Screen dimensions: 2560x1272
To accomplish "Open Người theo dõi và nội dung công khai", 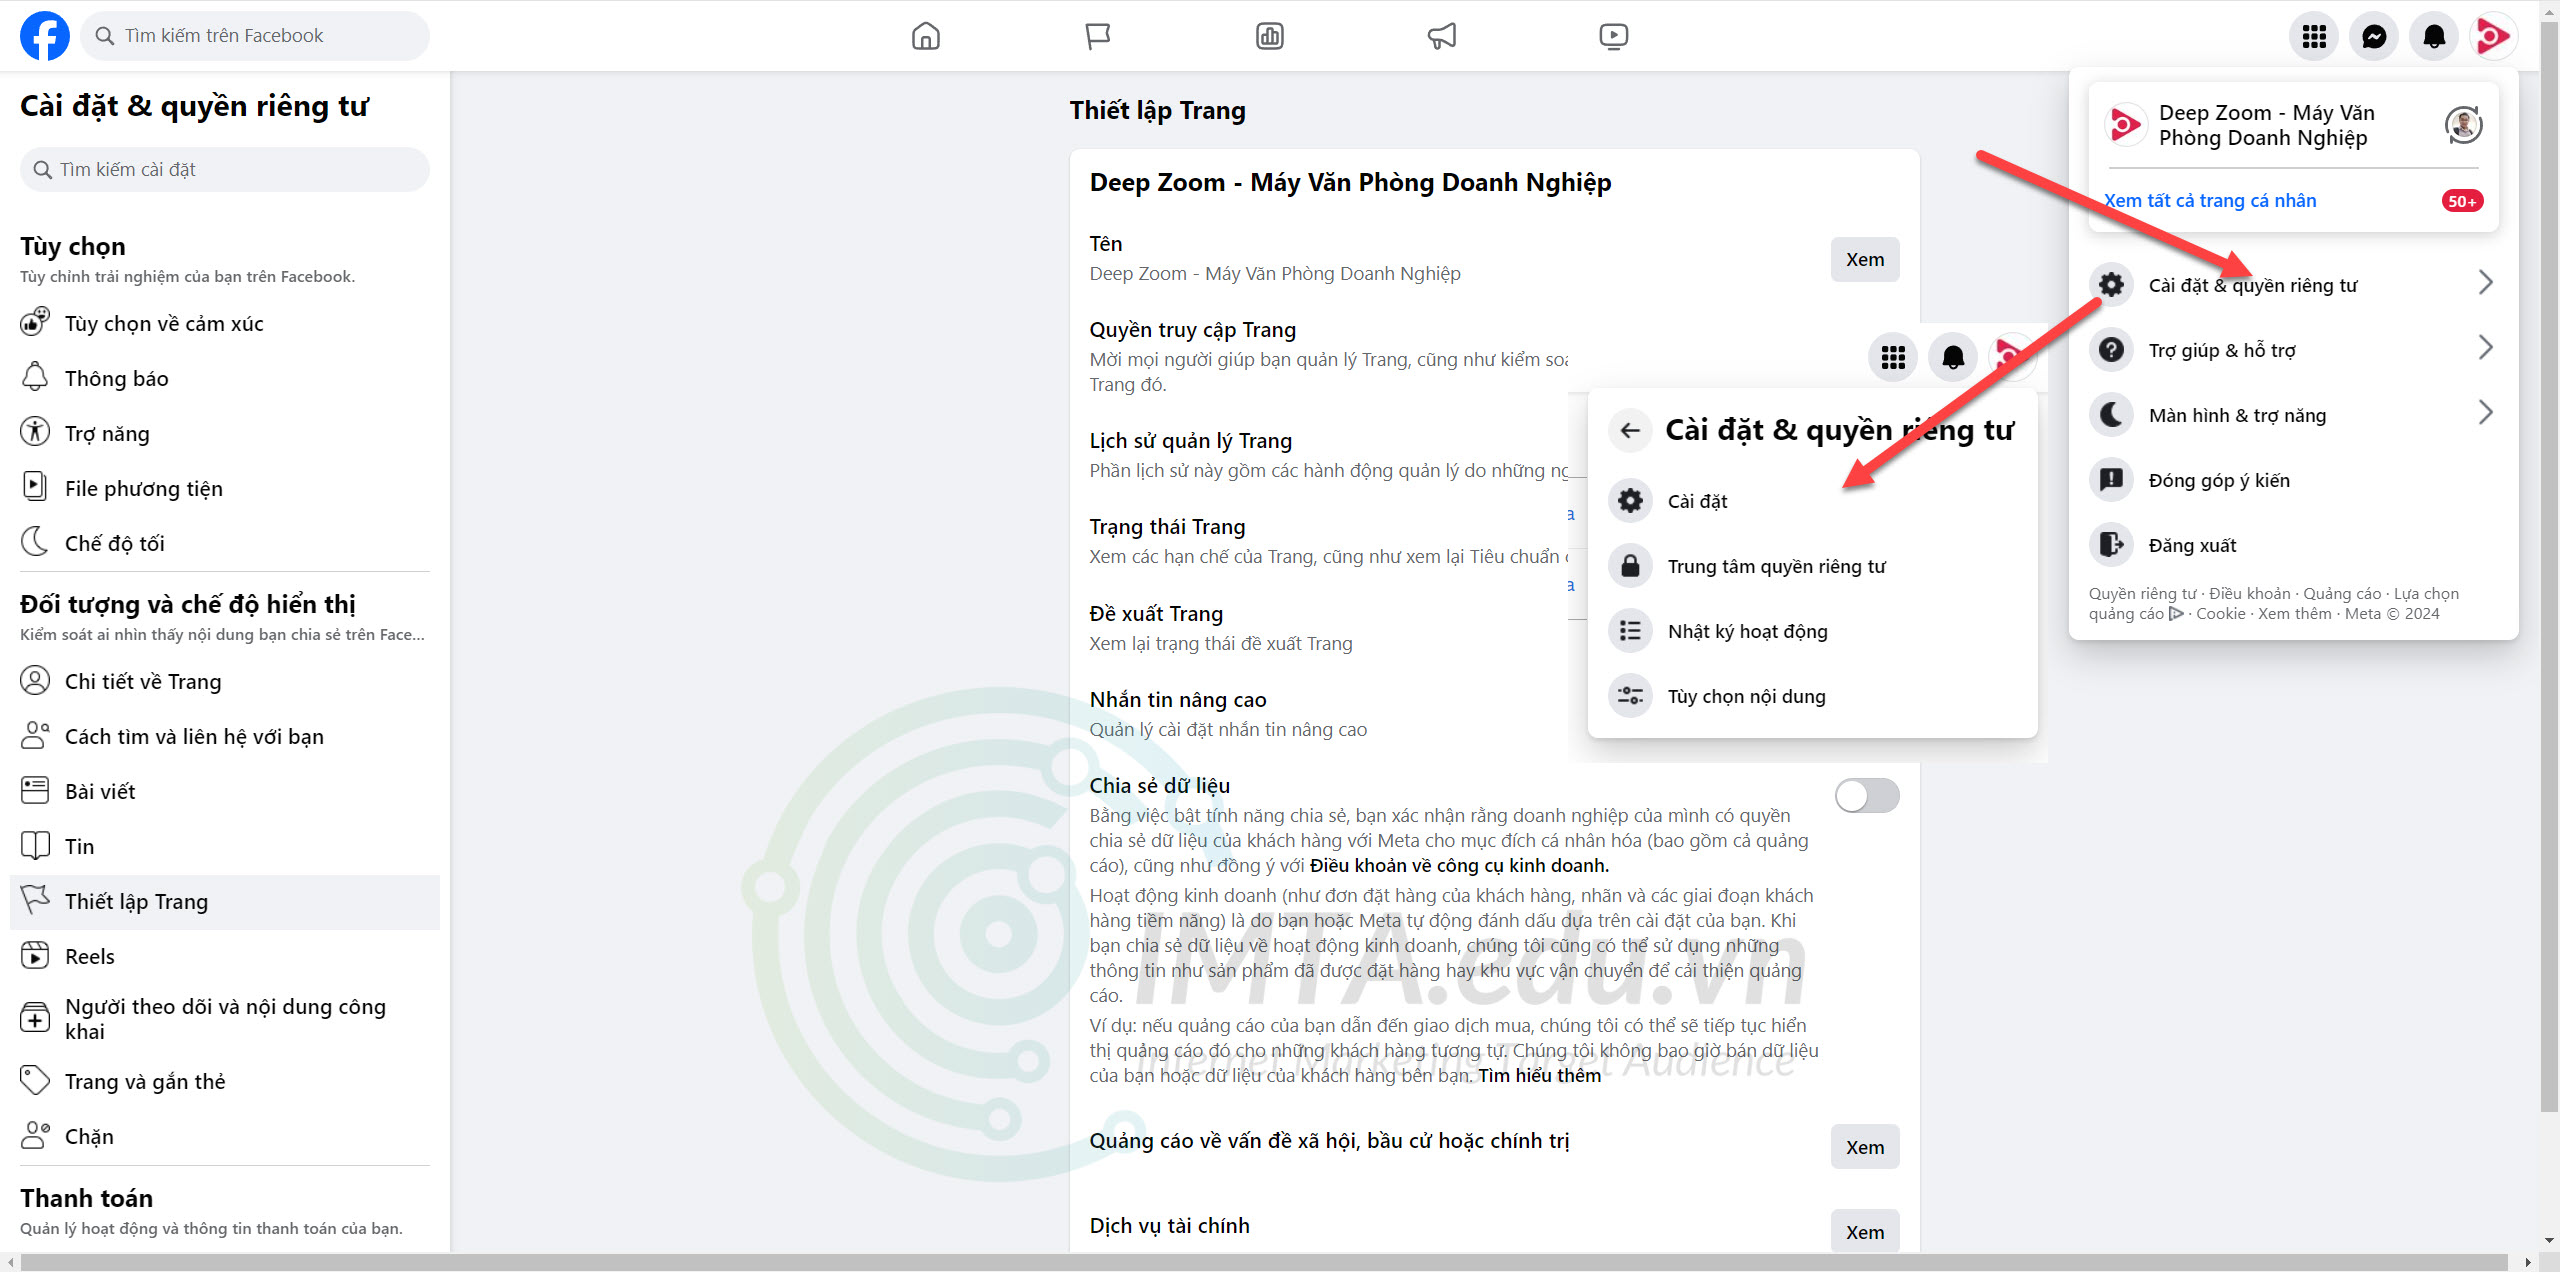I will click(225, 1019).
